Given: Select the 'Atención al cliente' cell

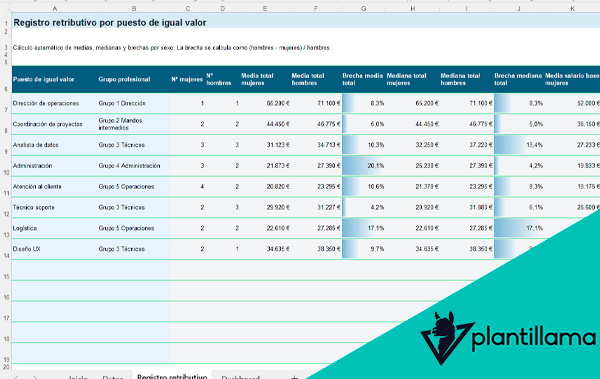Looking at the screenshot, I should tap(55, 186).
